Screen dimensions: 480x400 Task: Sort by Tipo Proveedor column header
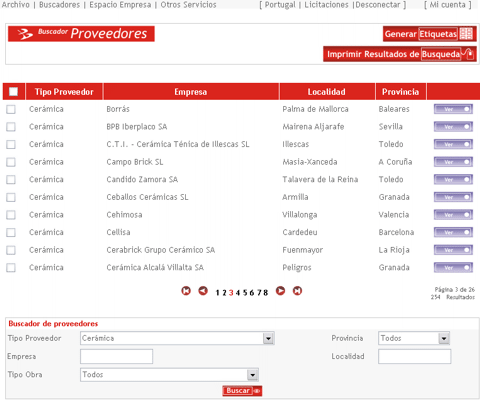pos(64,92)
